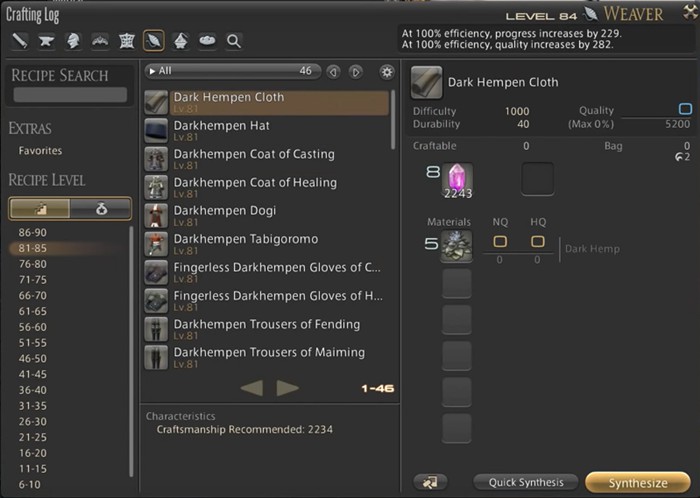Click the Quick Synthesis button
700x498 pixels.
tap(525, 482)
